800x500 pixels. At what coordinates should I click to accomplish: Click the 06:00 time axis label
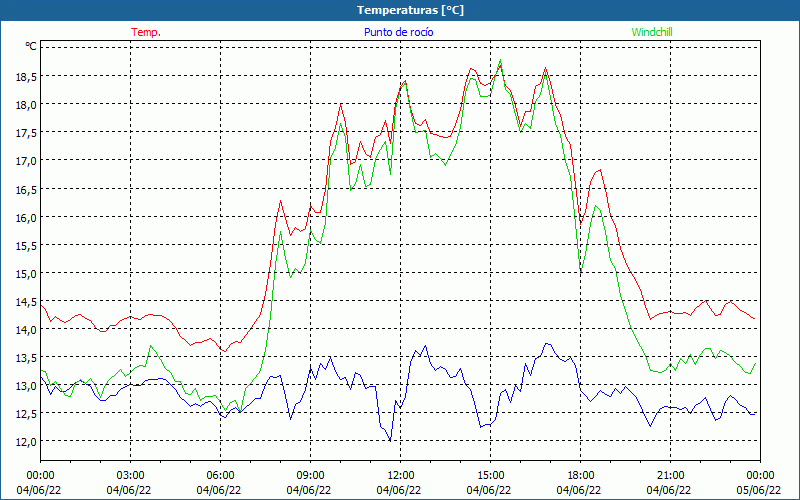(220, 476)
